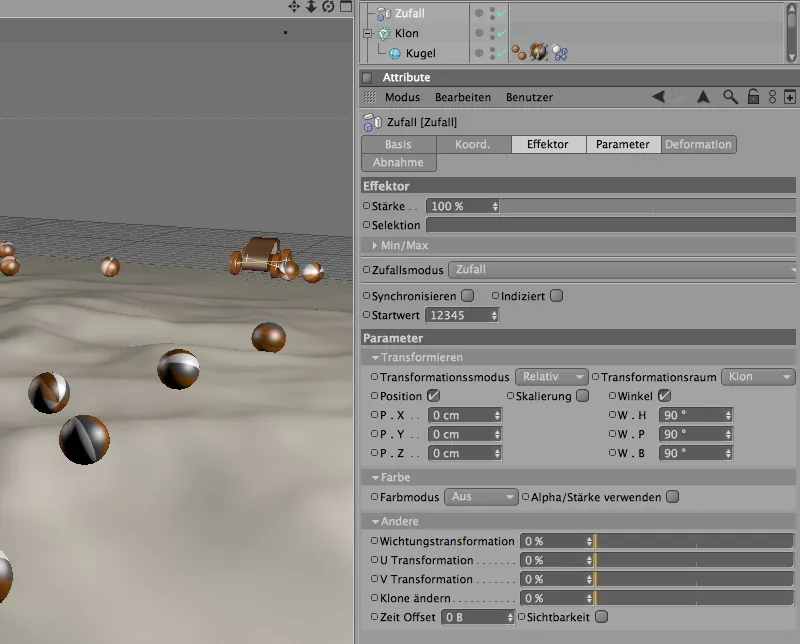Open the search magnifier in Attribute manager
Screen dimensions: 800x644
[x=731, y=97]
